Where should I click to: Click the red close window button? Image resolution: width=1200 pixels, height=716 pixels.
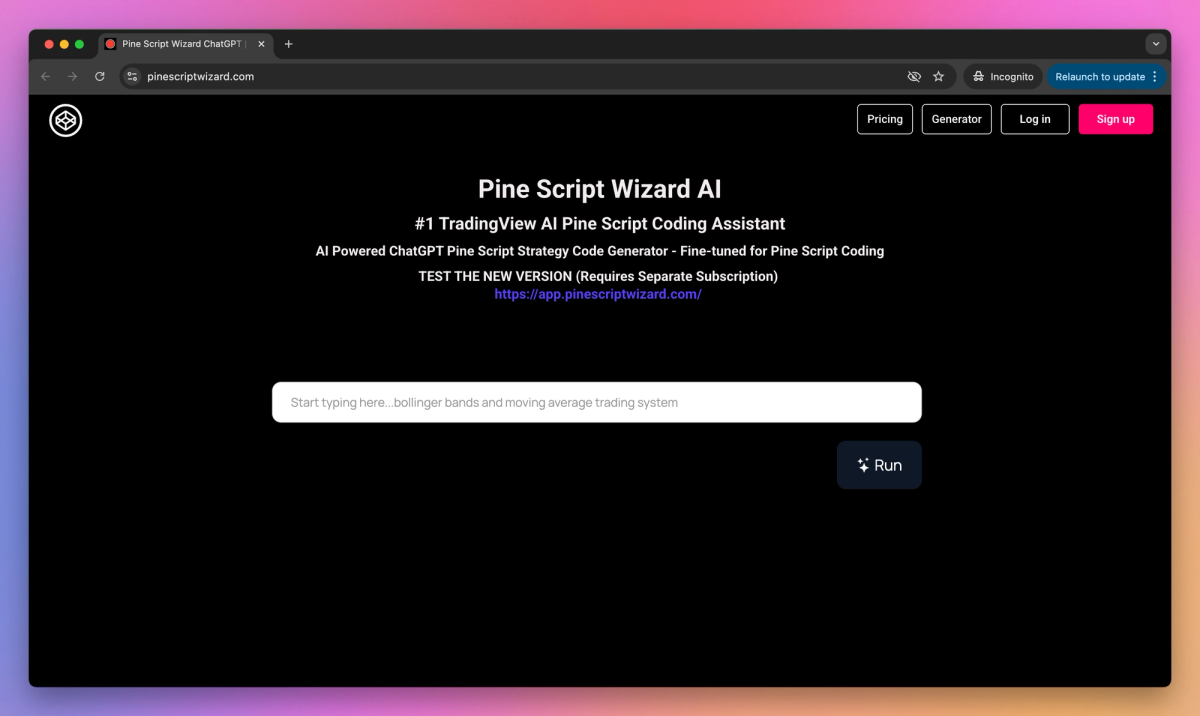[49, 44]
